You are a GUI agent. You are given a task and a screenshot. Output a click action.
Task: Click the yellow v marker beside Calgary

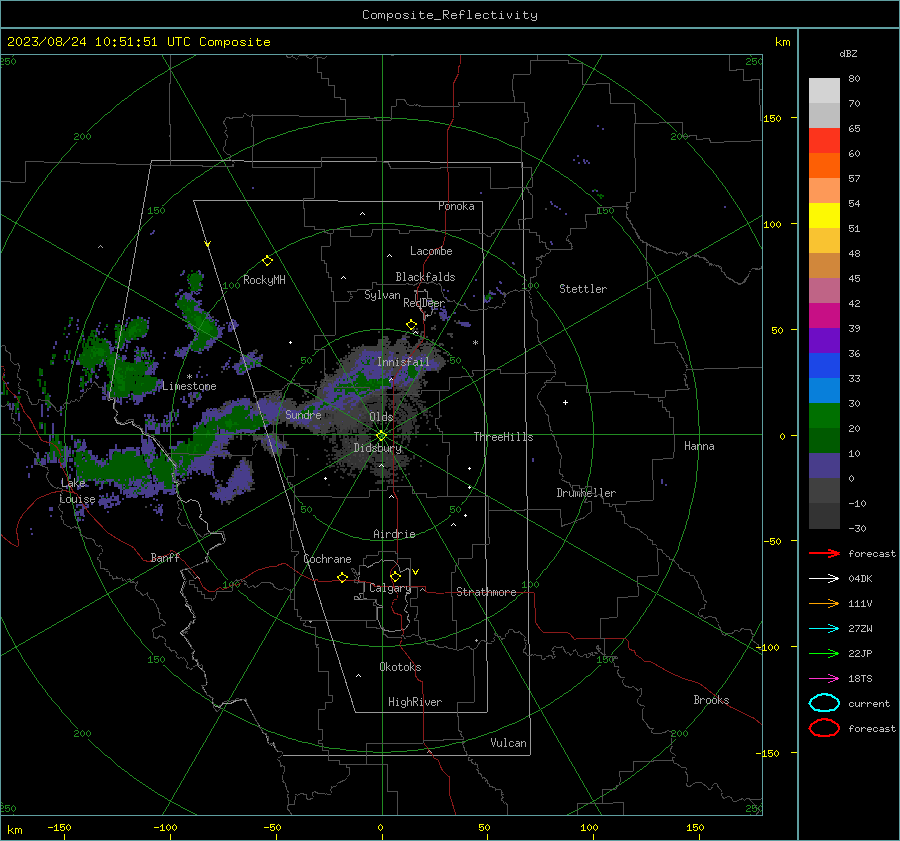click(x=416, y=572)
